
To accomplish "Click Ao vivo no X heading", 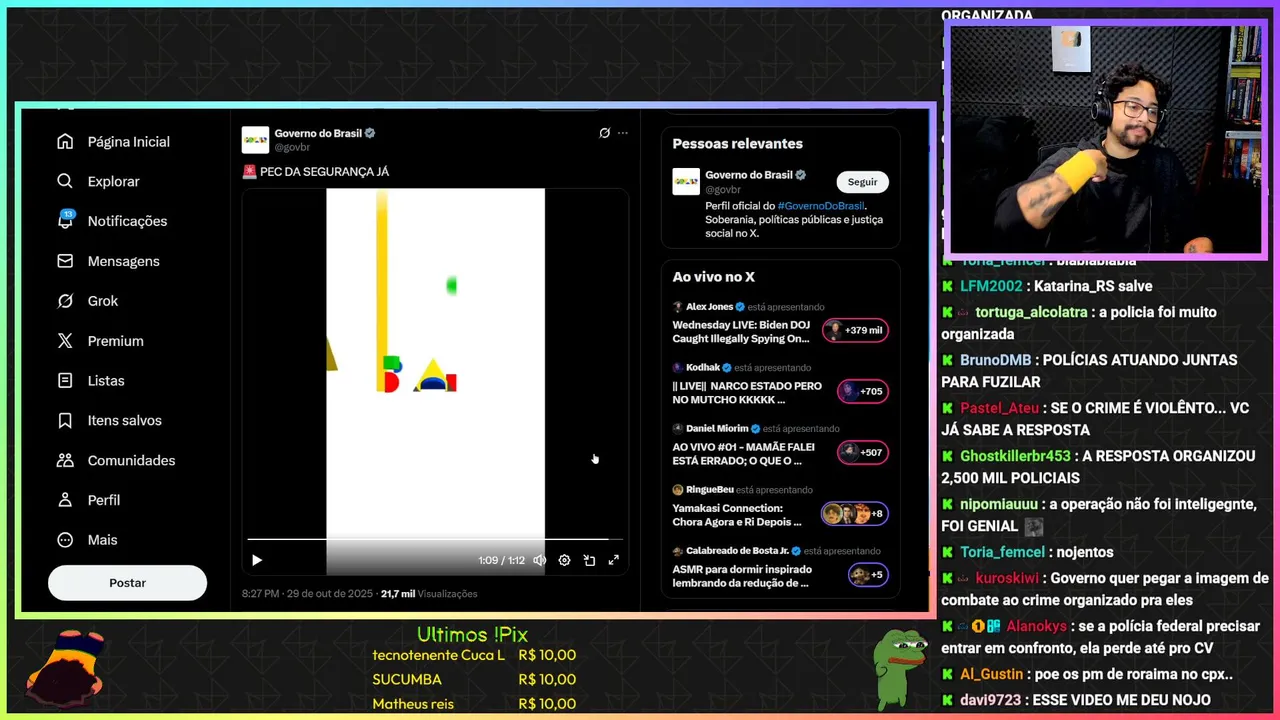I will (713, 277).
